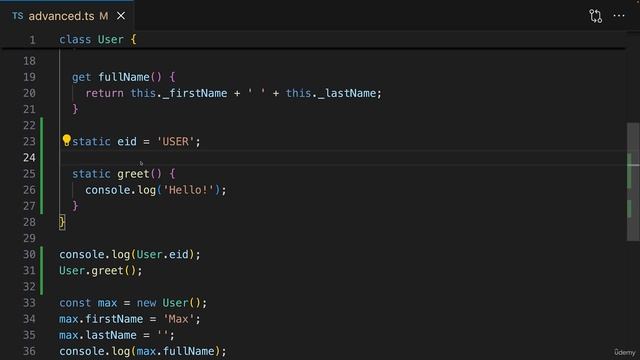Viewport: 640px width, 360px height.
Task: Click line number 33 in the gutter
Action: click(29, 303)
